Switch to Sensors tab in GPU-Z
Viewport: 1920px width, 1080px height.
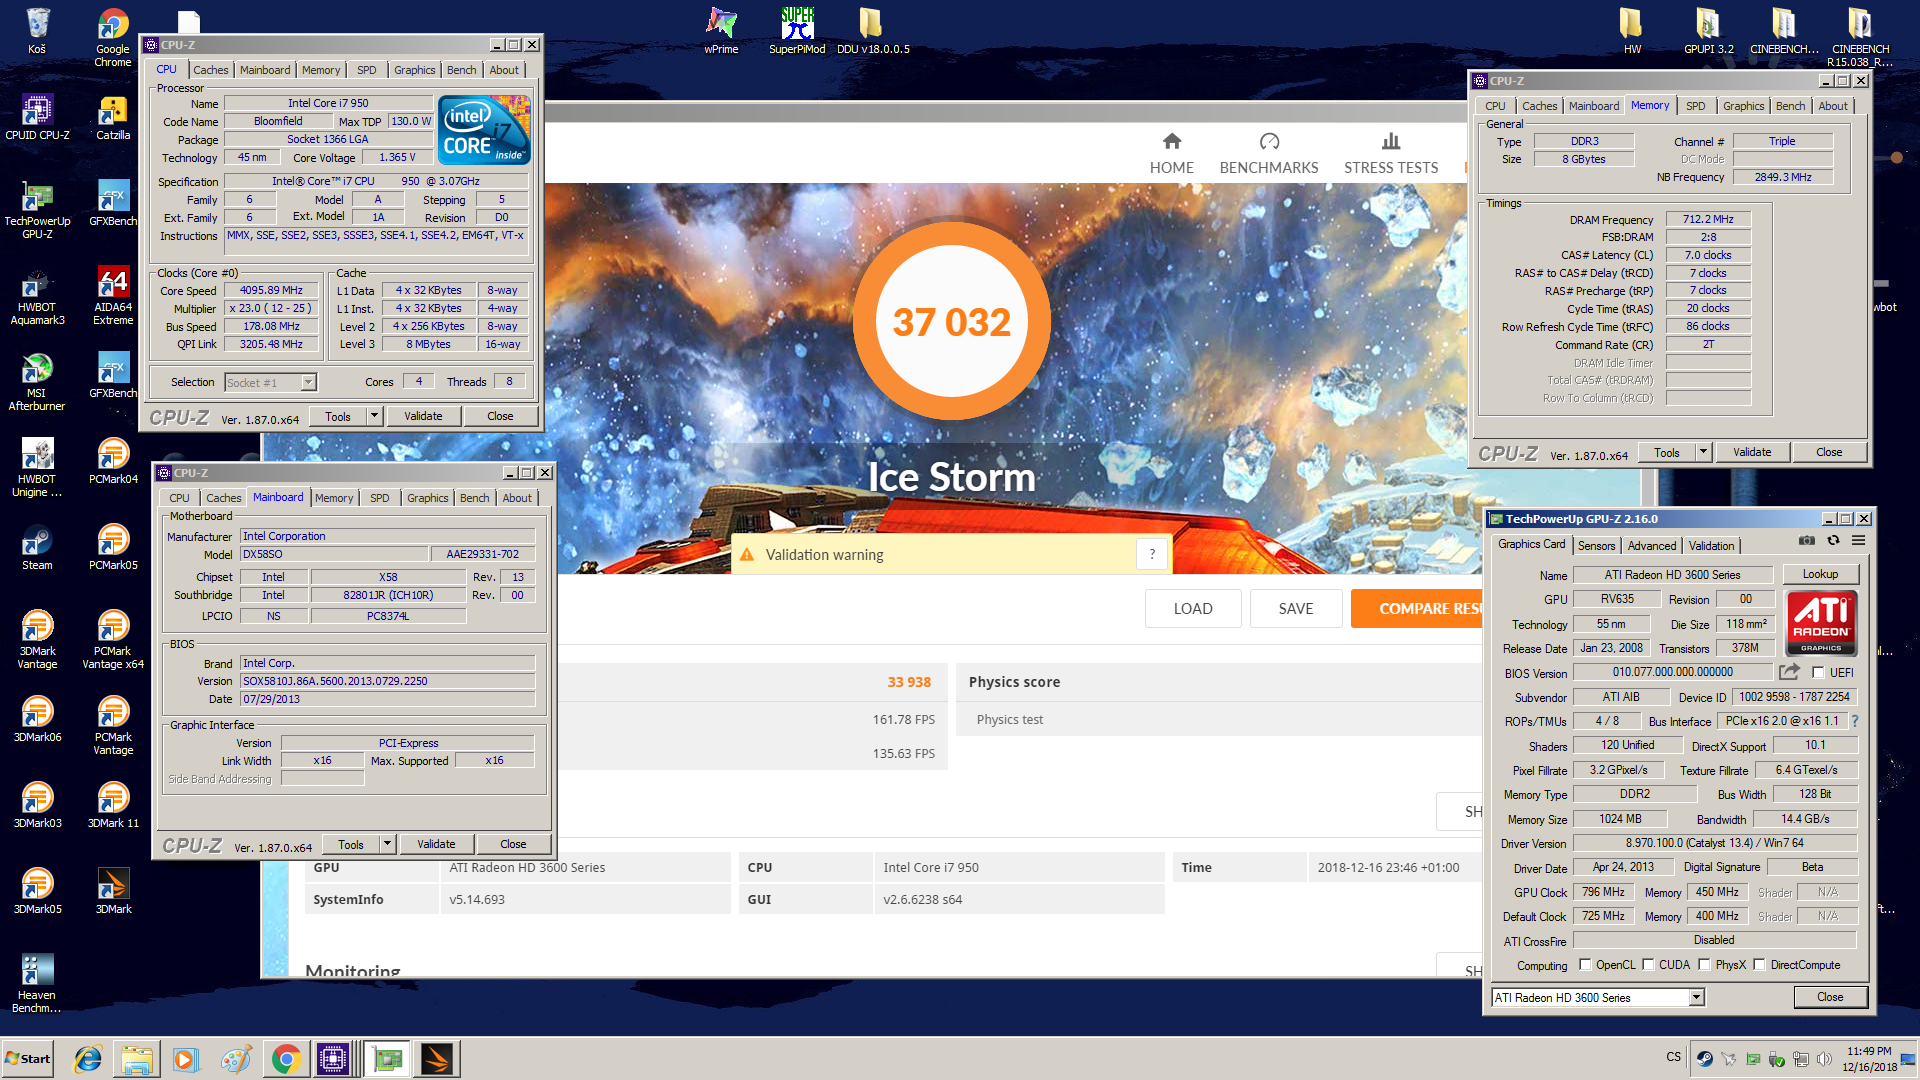click(1596, 545)
